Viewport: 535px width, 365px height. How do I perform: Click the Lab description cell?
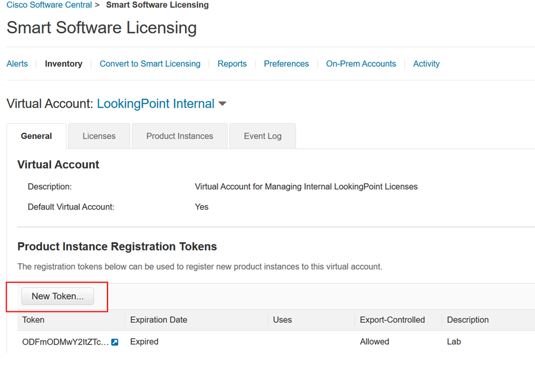454,342
